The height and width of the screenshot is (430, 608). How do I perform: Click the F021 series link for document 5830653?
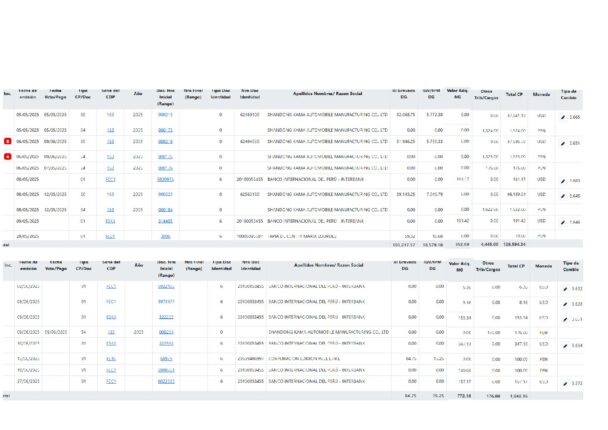coord(111,181)
